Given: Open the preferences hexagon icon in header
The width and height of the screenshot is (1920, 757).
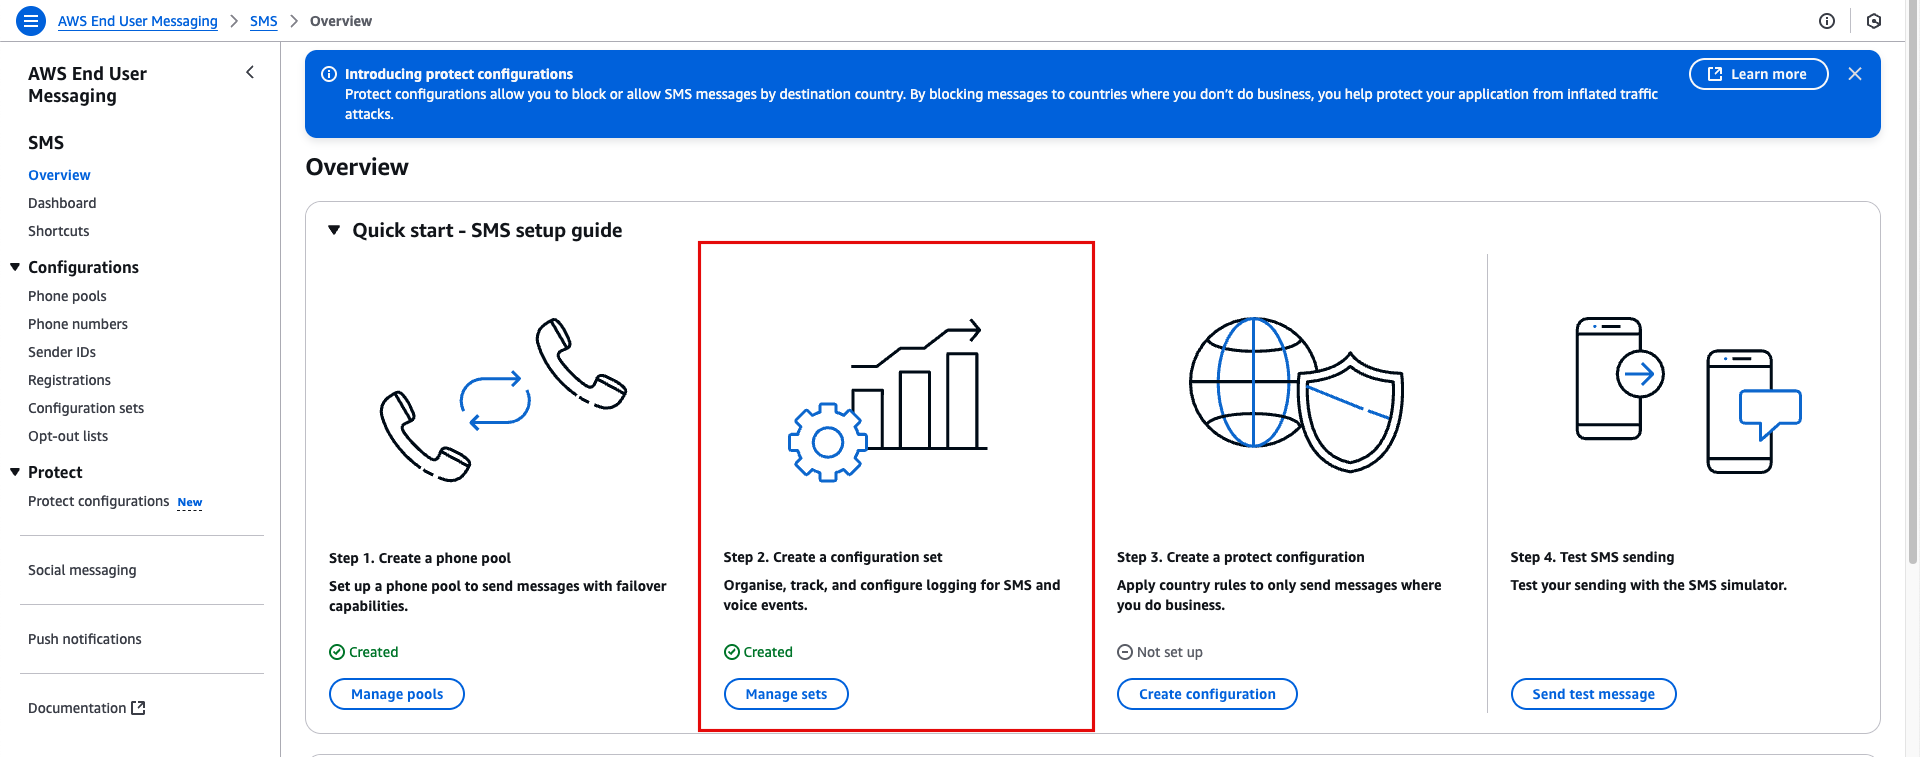Looking at the screenshot, I should [x=1874, y=21].
